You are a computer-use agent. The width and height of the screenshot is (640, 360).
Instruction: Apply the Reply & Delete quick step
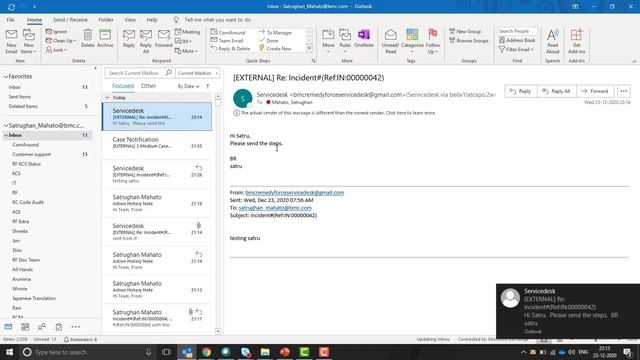point(230,49)
